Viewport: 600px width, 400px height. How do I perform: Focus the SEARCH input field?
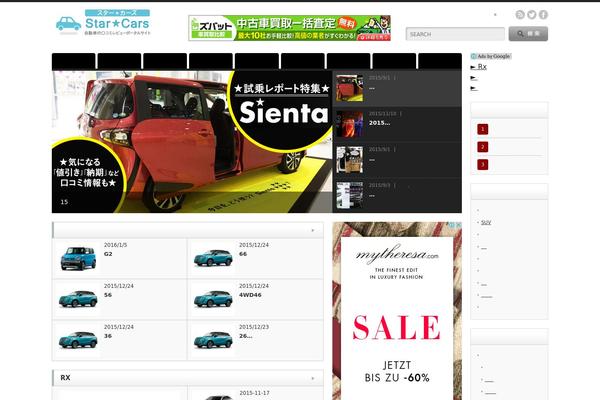(455, 34)
